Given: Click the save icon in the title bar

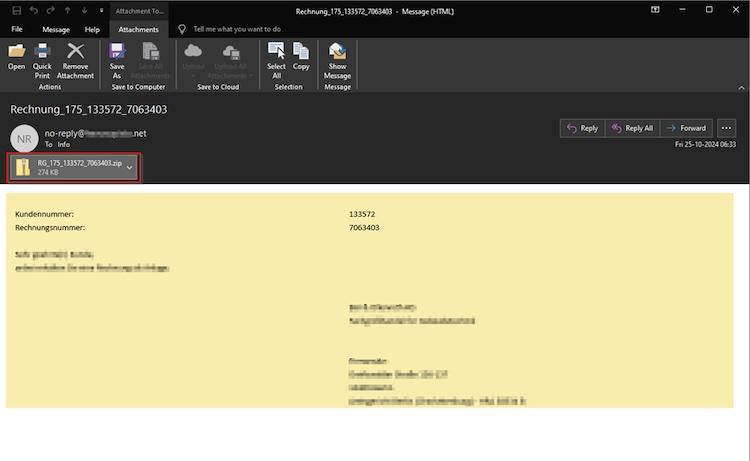Looking at the screenshot, I should pos(16,11).
